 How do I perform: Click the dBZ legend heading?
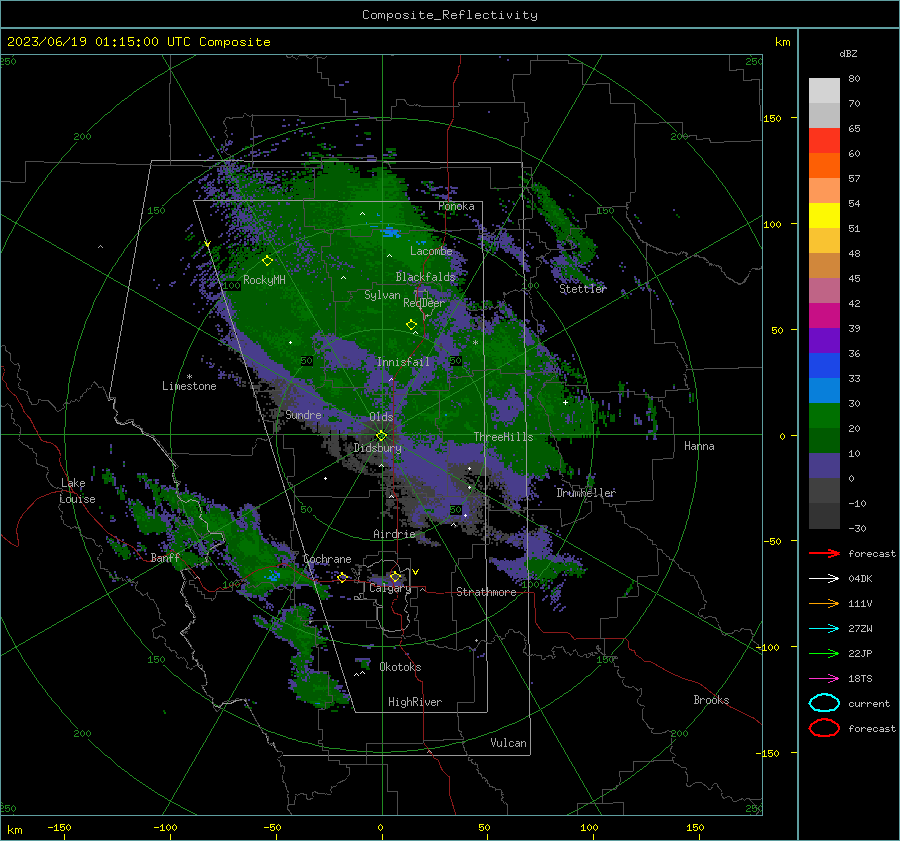click(848, 53)
